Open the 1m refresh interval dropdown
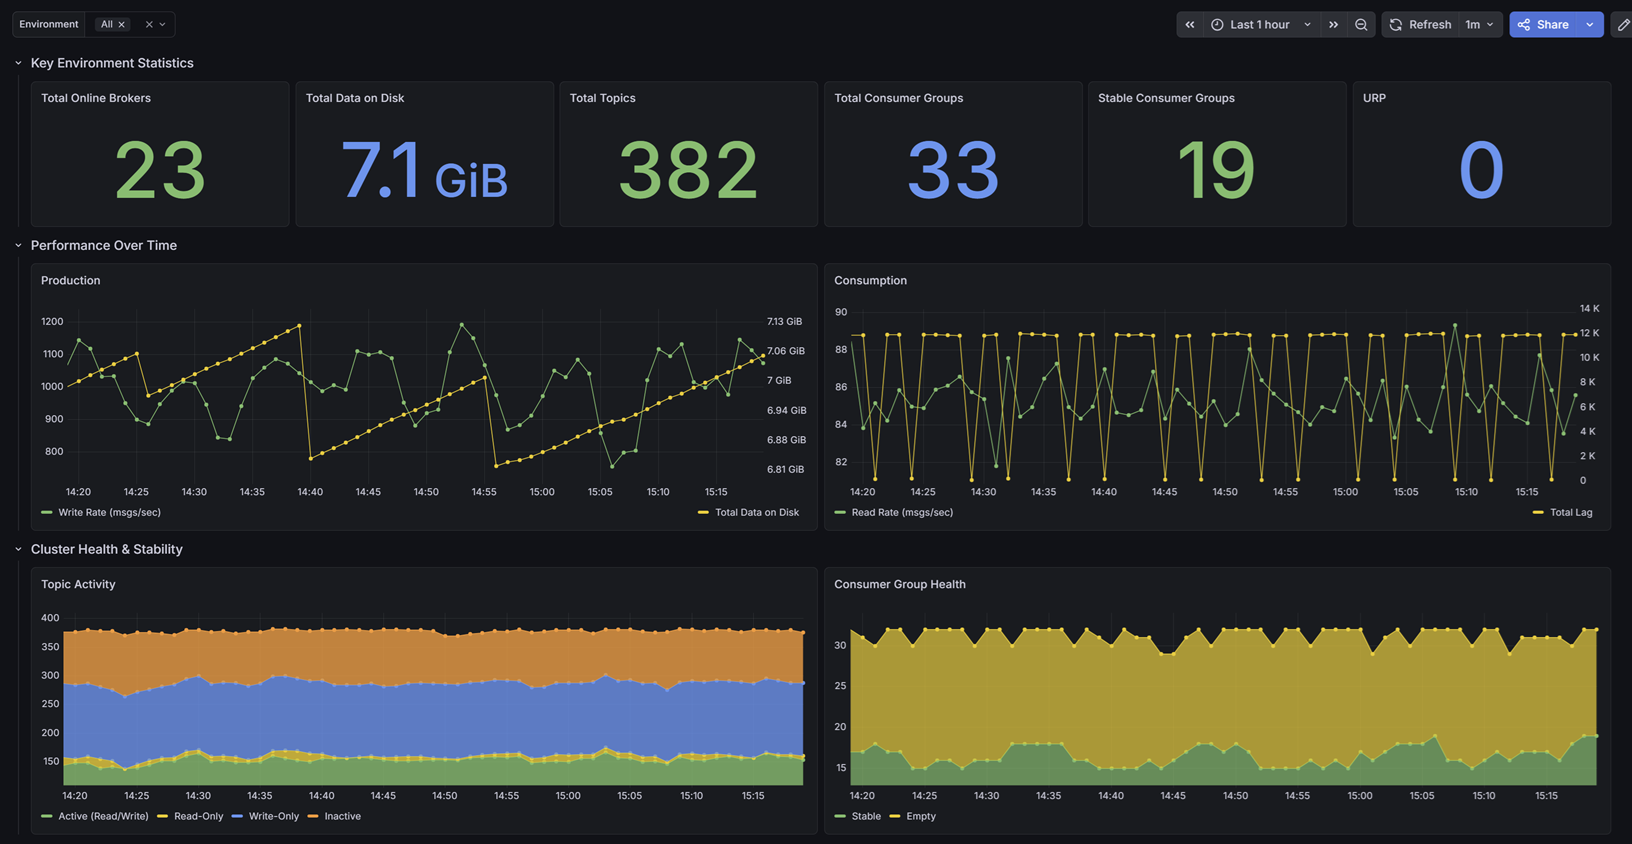Image resolution: width=1632 pixels, height=844 pixels. point(1480,24)
